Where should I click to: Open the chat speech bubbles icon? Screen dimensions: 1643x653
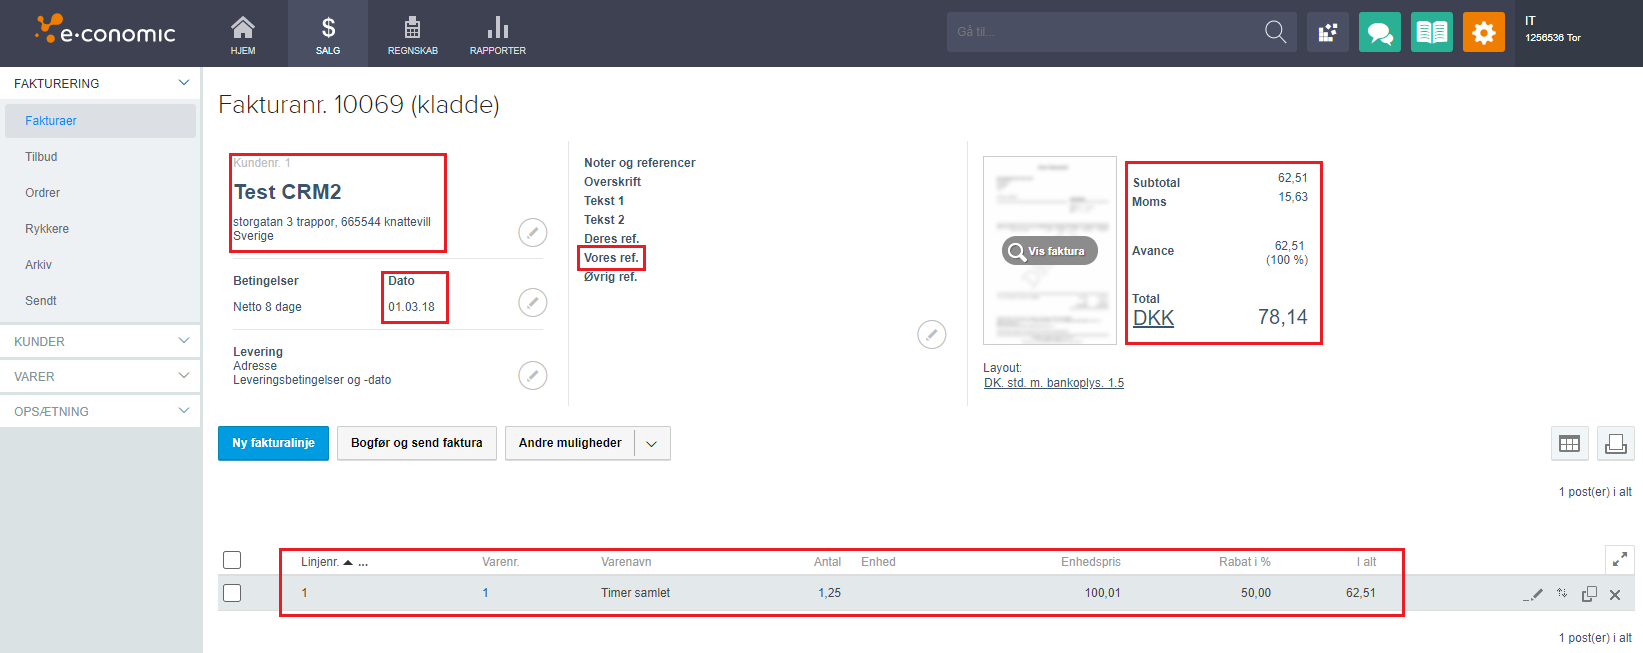pos(1379,32)
